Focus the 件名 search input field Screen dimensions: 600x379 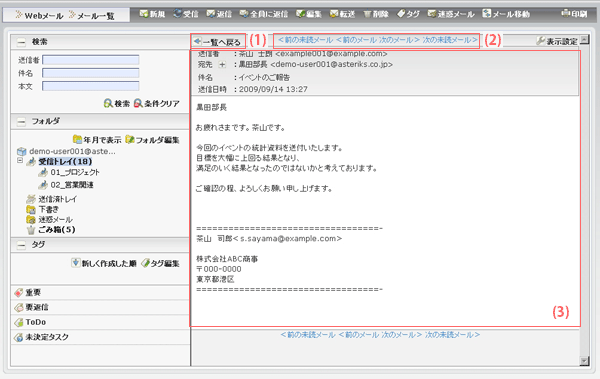tap(91, 73)
